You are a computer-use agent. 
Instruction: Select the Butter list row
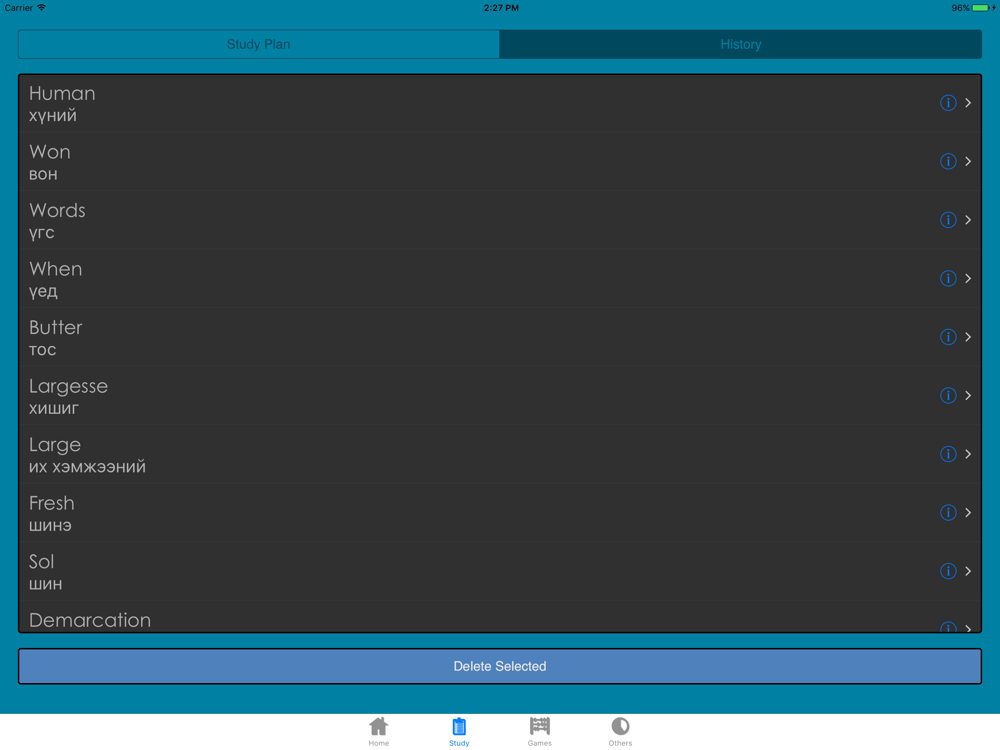click(x=500, y=337)
